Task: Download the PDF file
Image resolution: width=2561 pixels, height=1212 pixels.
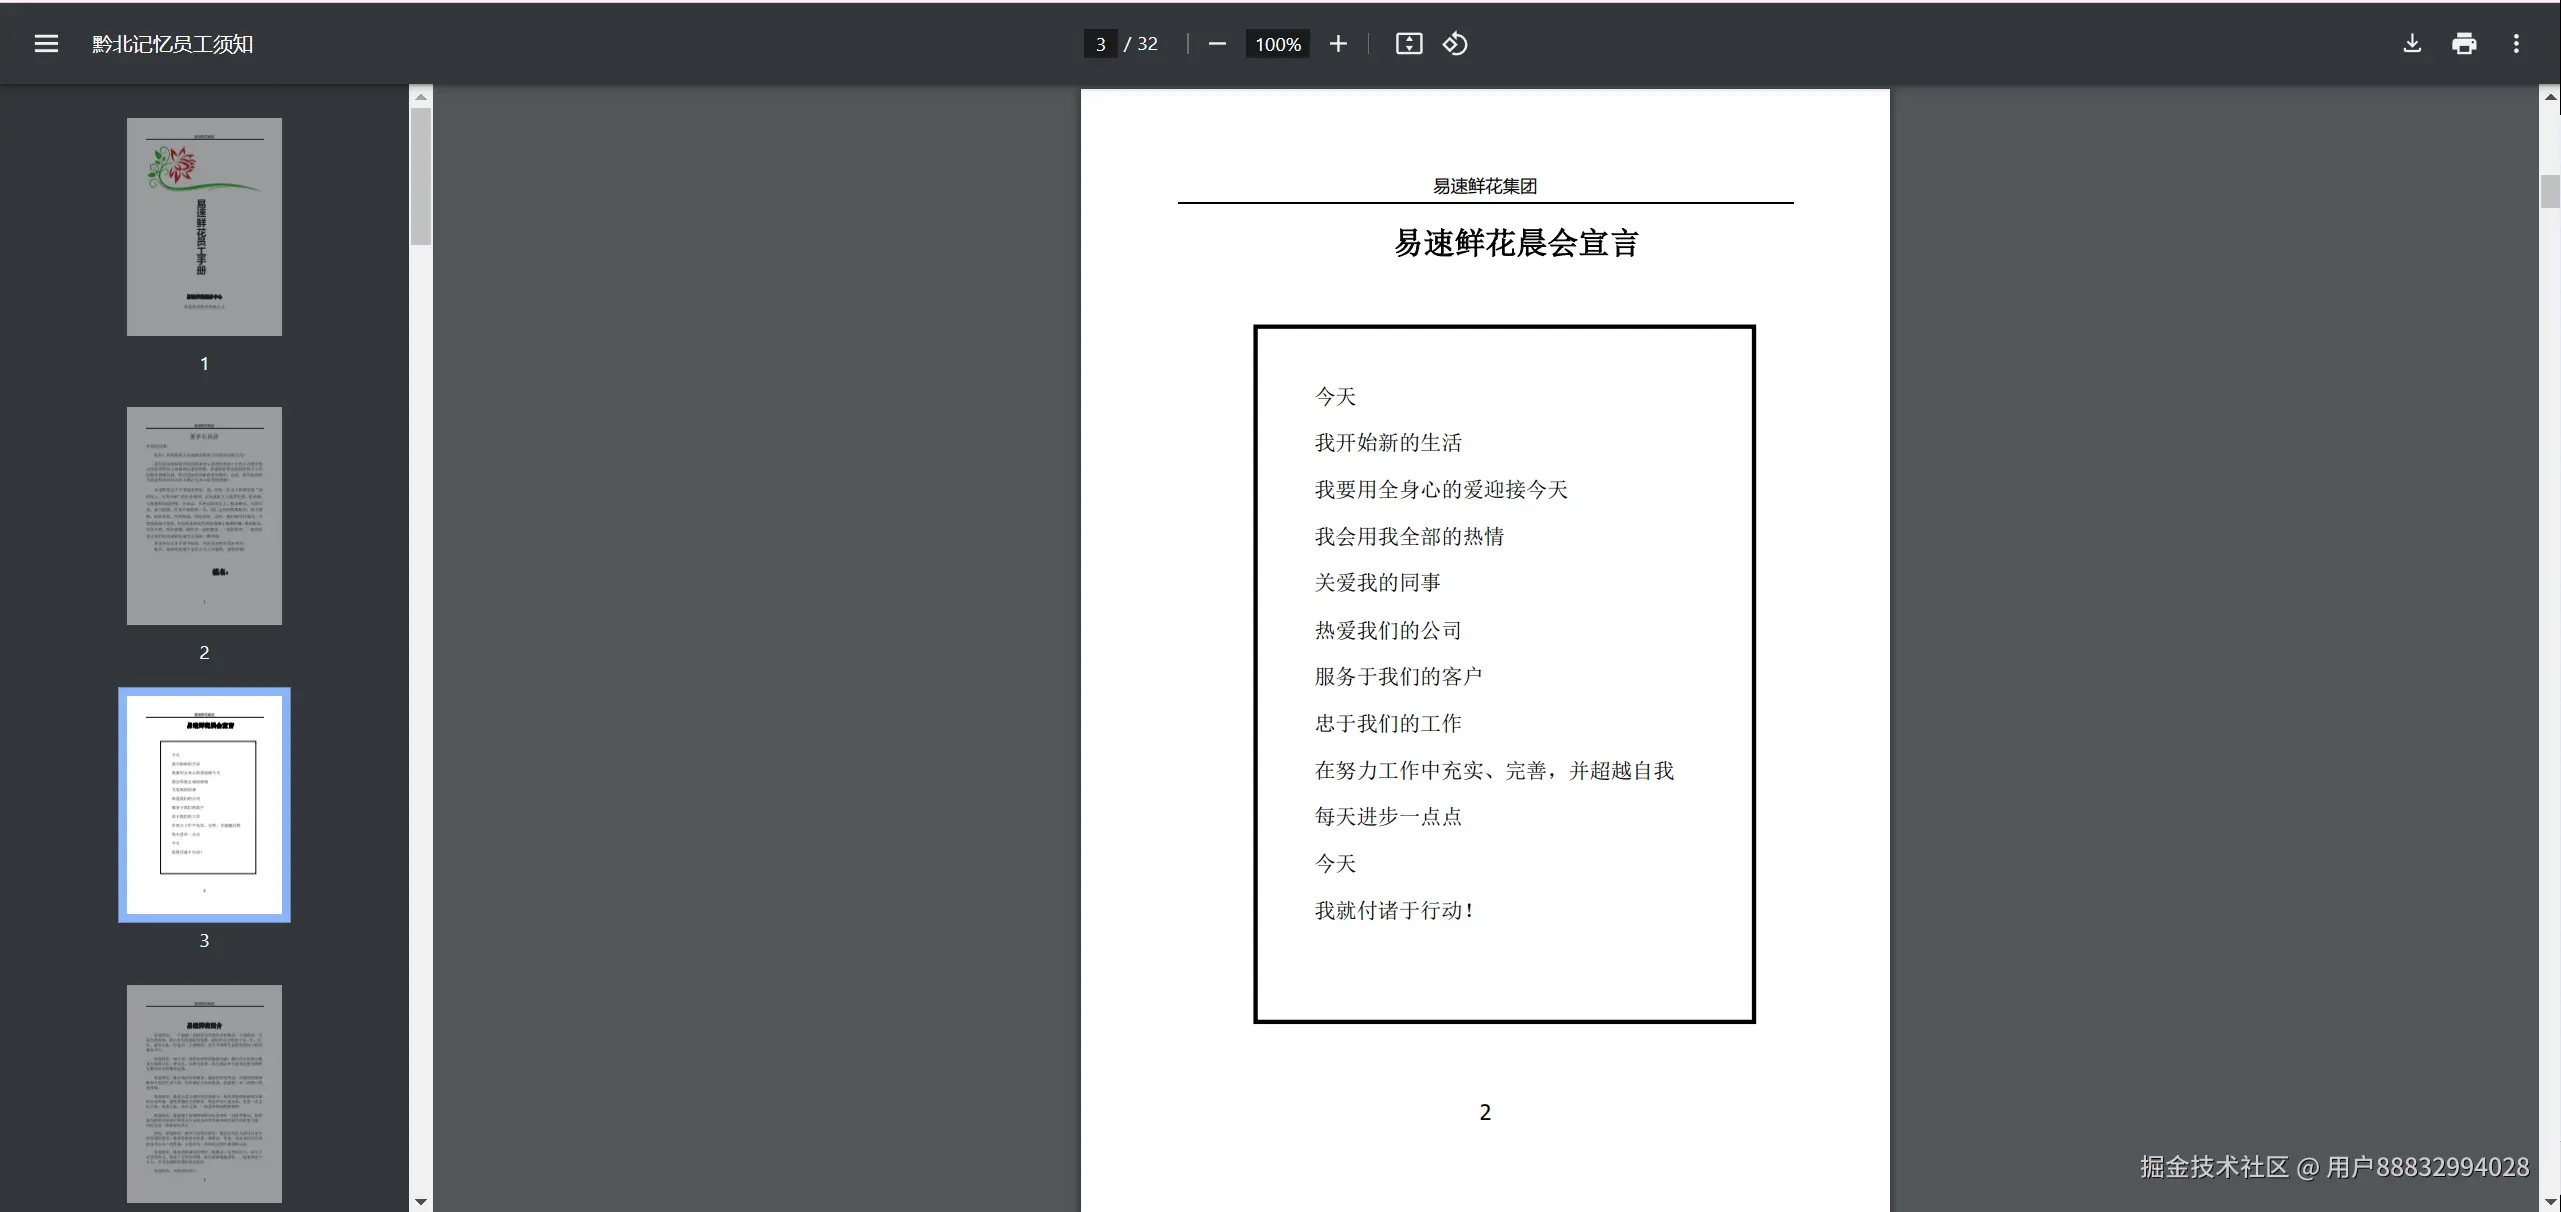Action: coord(2412,44)
